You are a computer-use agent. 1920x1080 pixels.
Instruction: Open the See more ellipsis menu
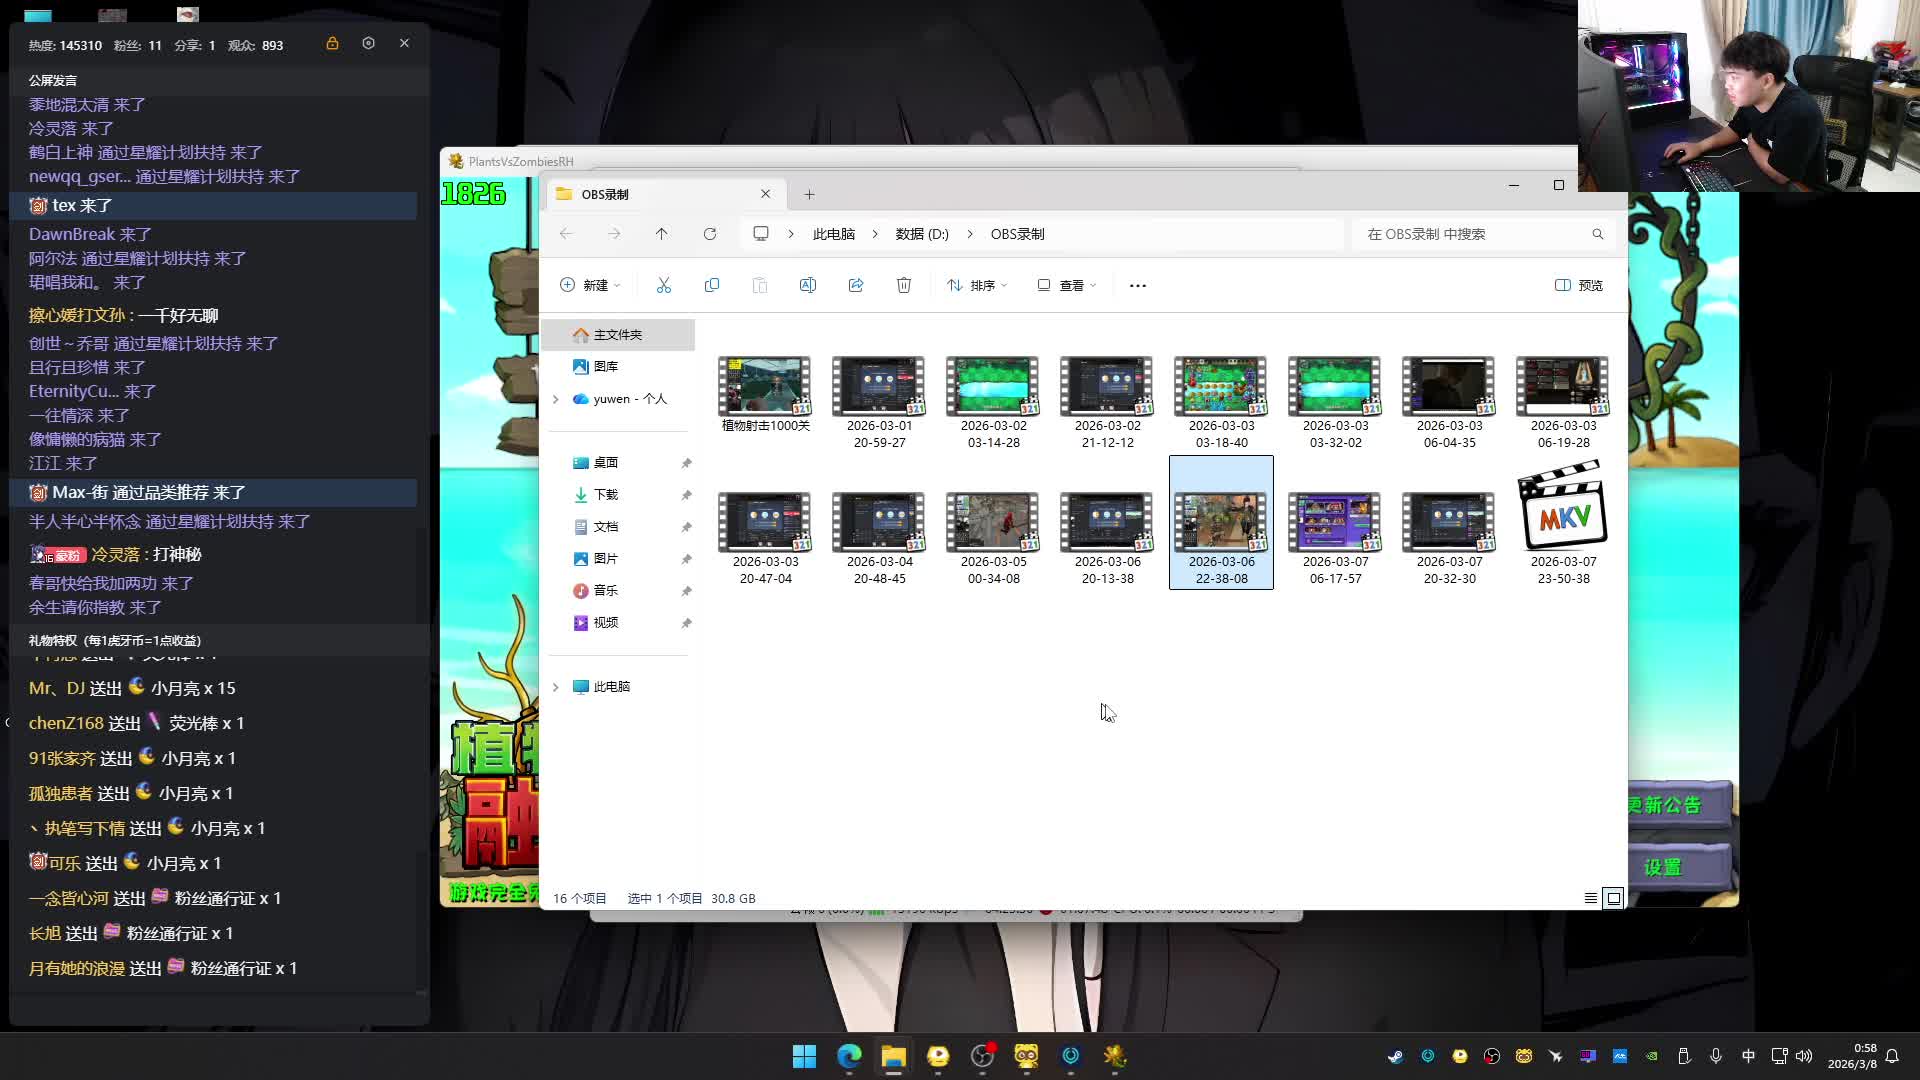tap(1138, 285)
